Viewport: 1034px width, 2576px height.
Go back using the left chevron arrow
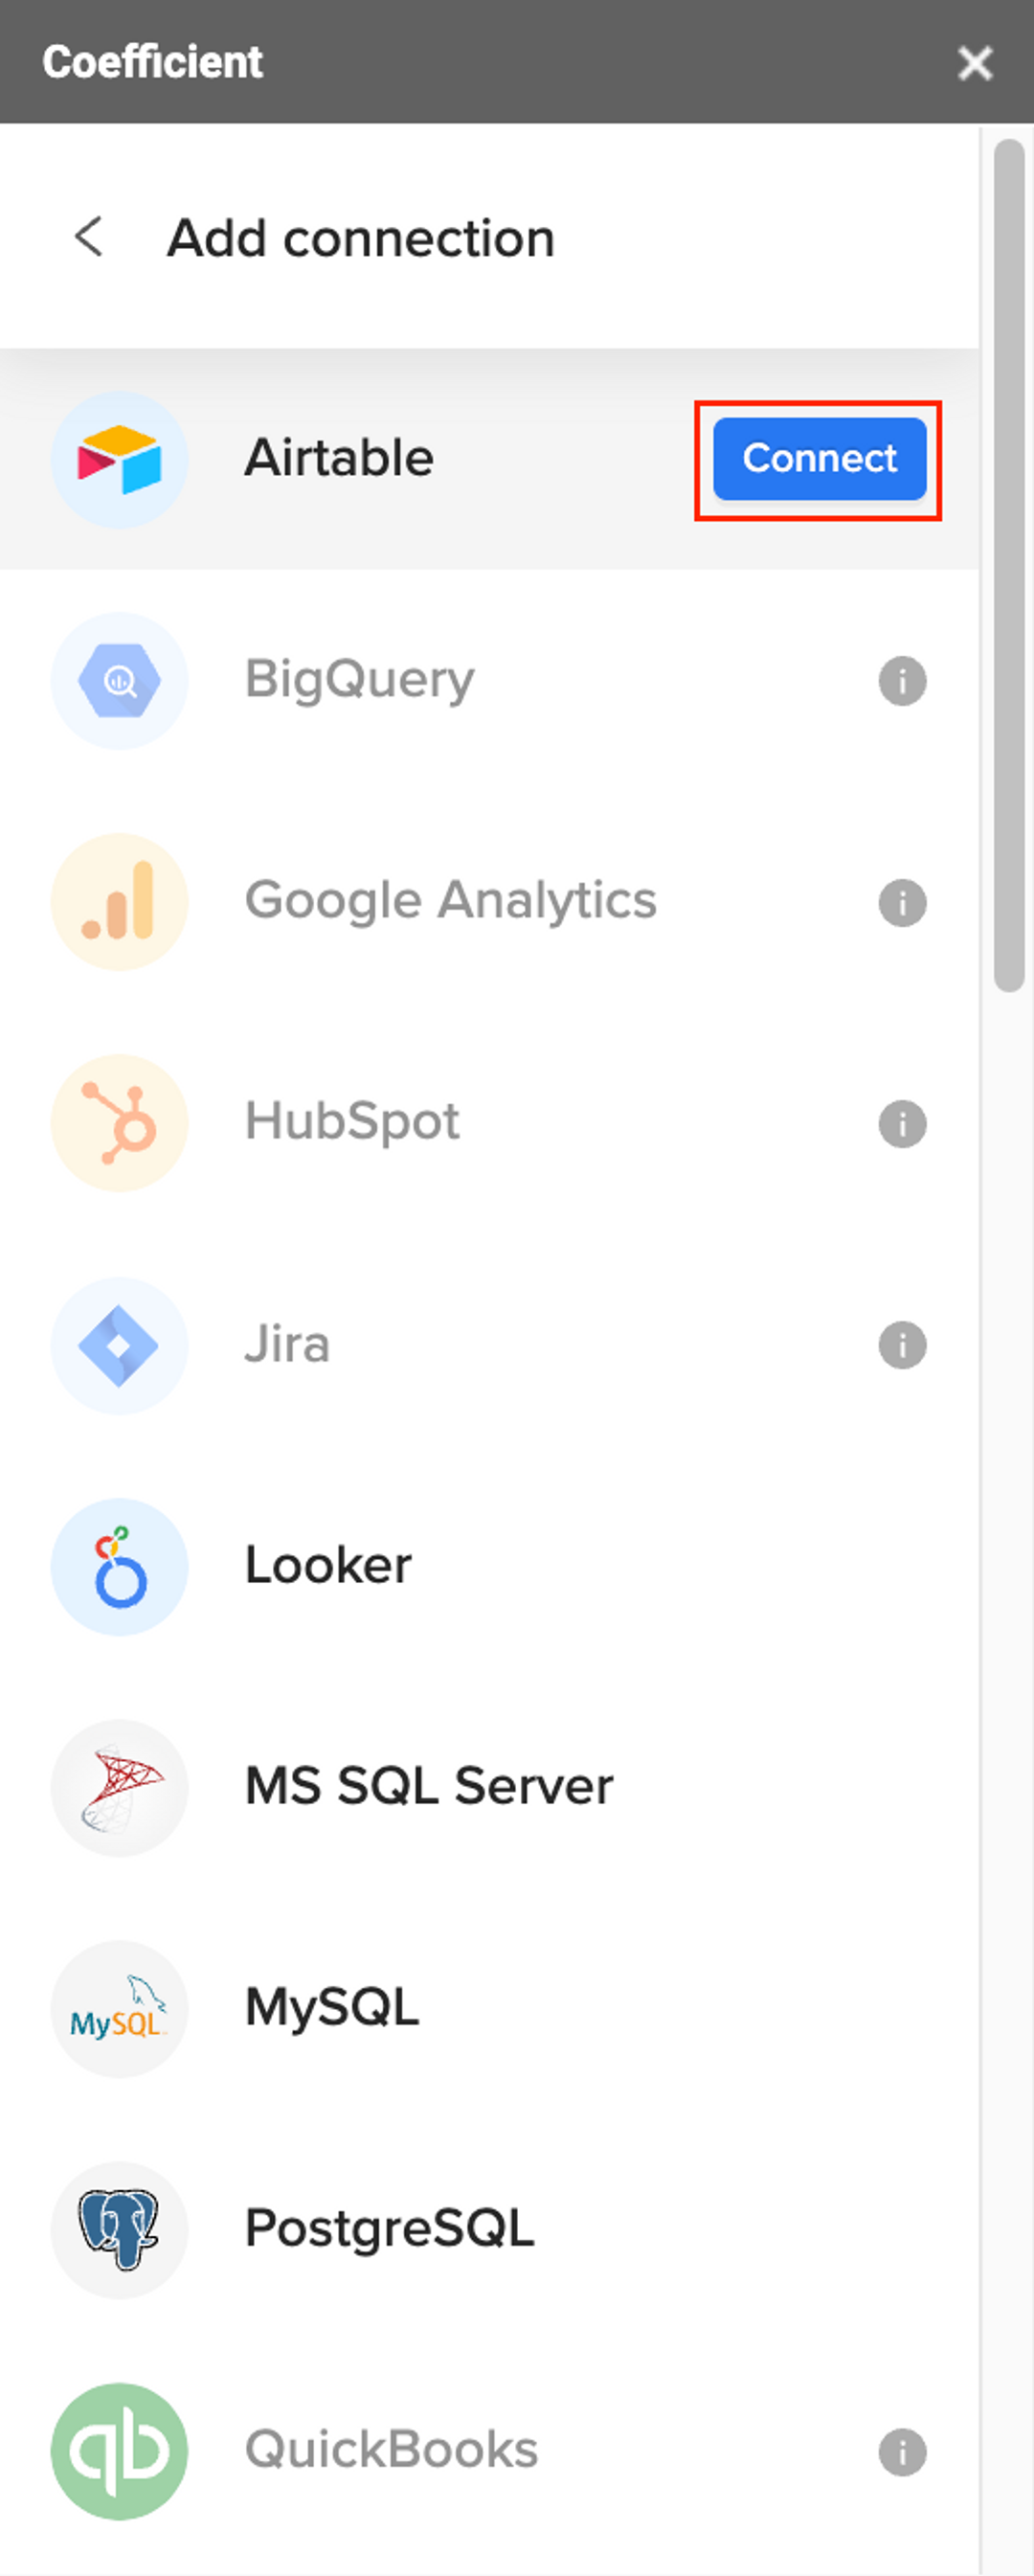pos(89,237)
